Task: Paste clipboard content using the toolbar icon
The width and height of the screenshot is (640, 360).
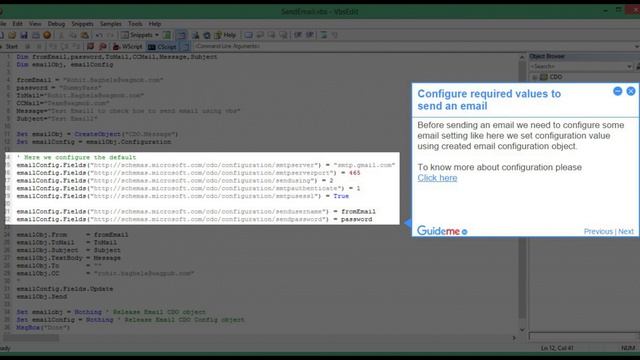Action: (85, 35)
